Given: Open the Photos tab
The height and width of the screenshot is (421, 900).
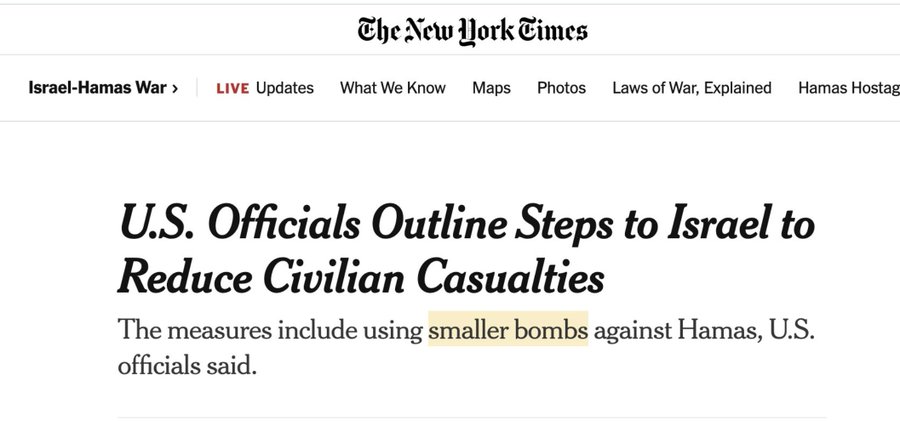Looking at the screenshot, I should click(x=561, y=88).
